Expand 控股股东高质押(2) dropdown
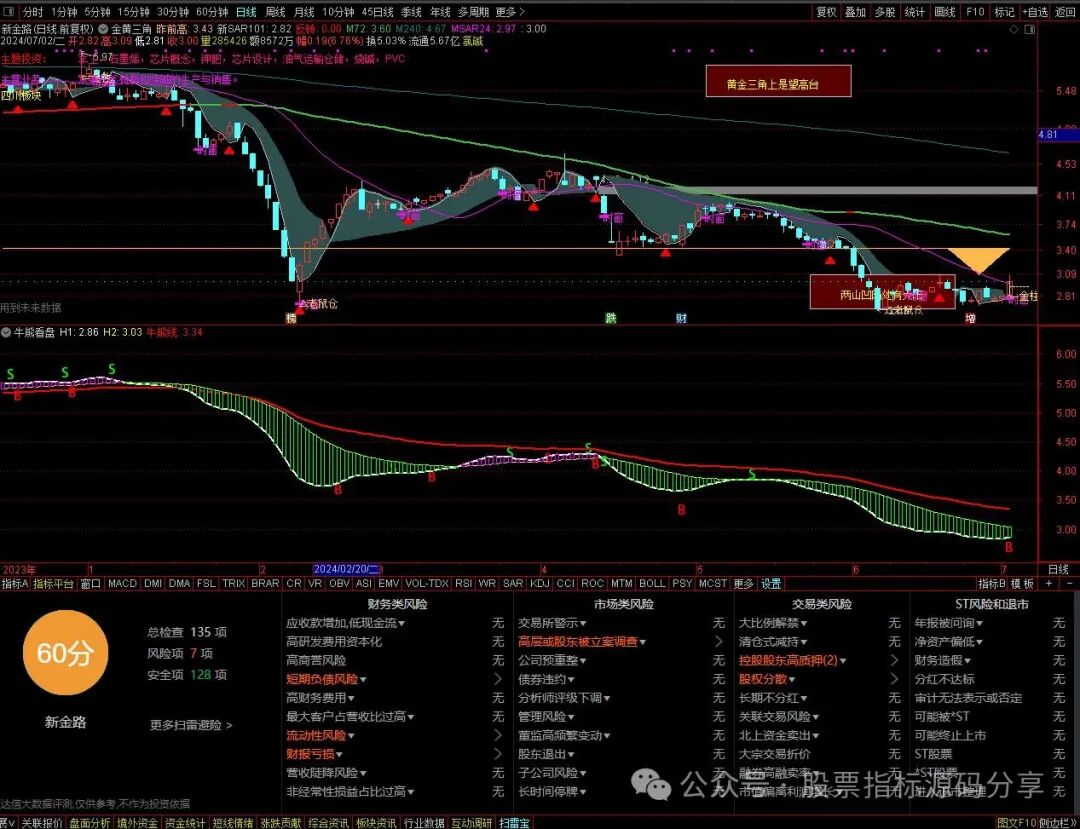 pyautogui.click(x=842, y=661)
